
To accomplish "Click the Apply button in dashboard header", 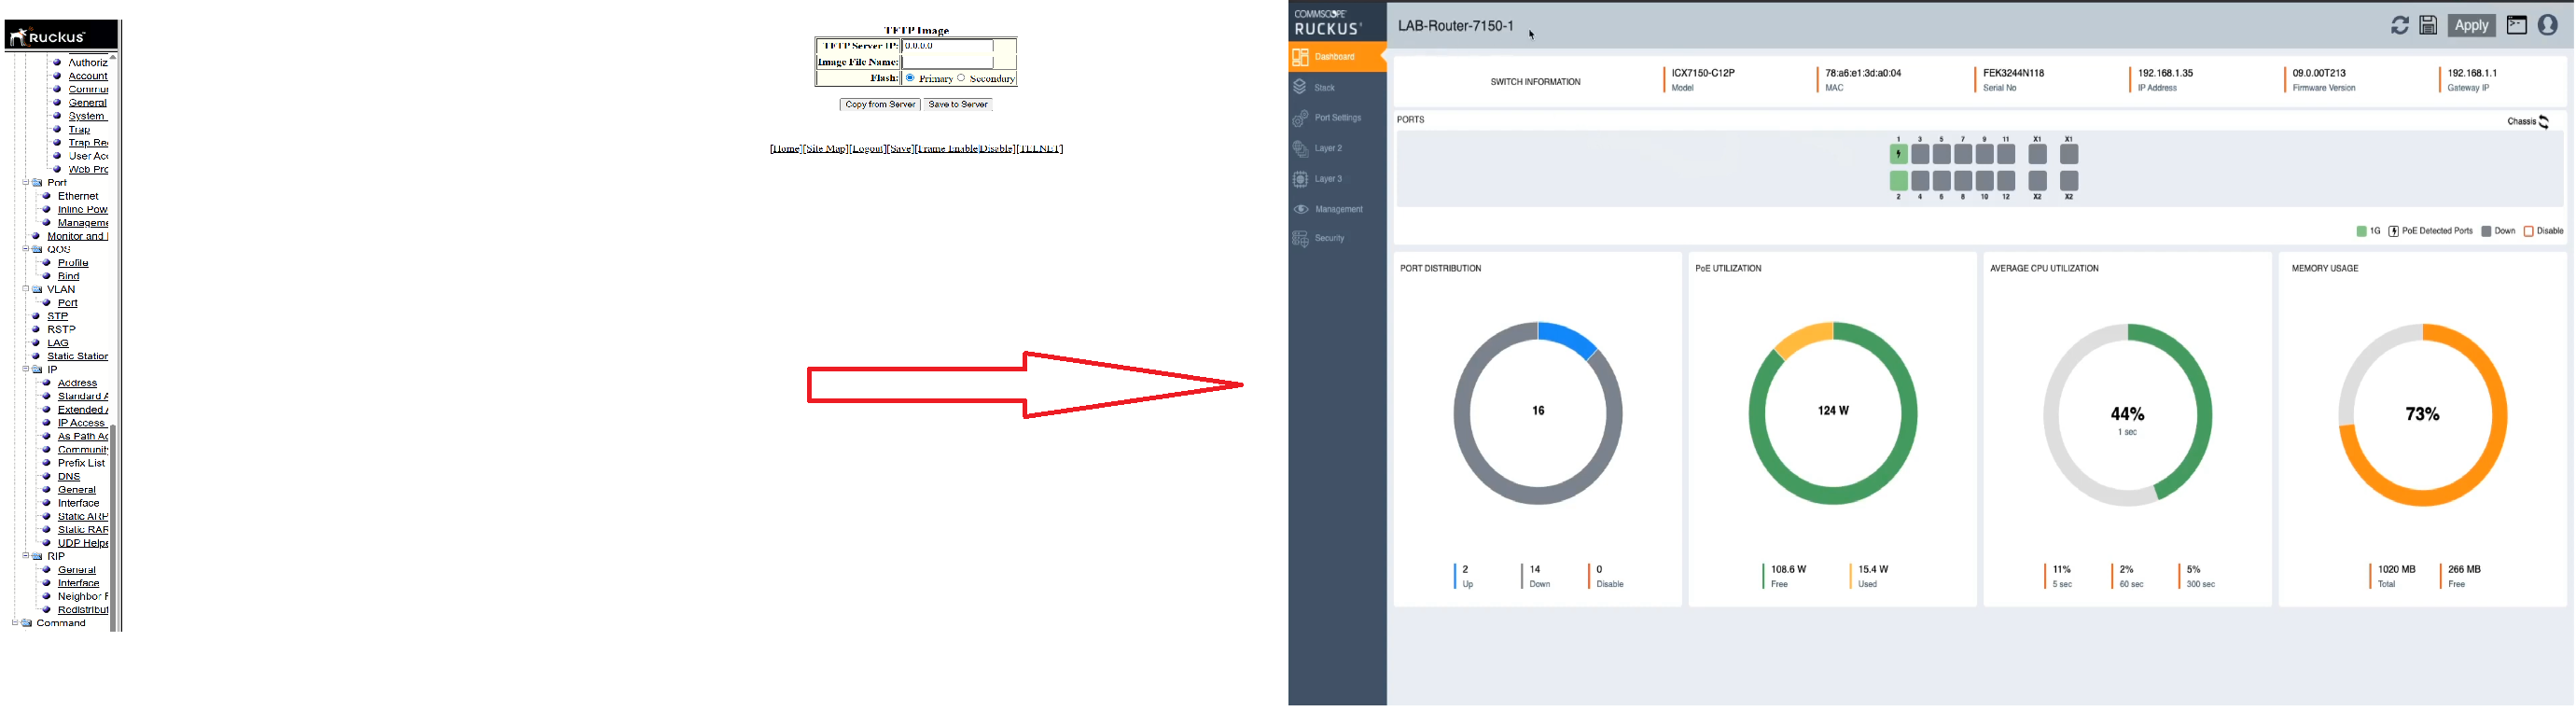I will pyautogui.click(x=2472, y=26).
